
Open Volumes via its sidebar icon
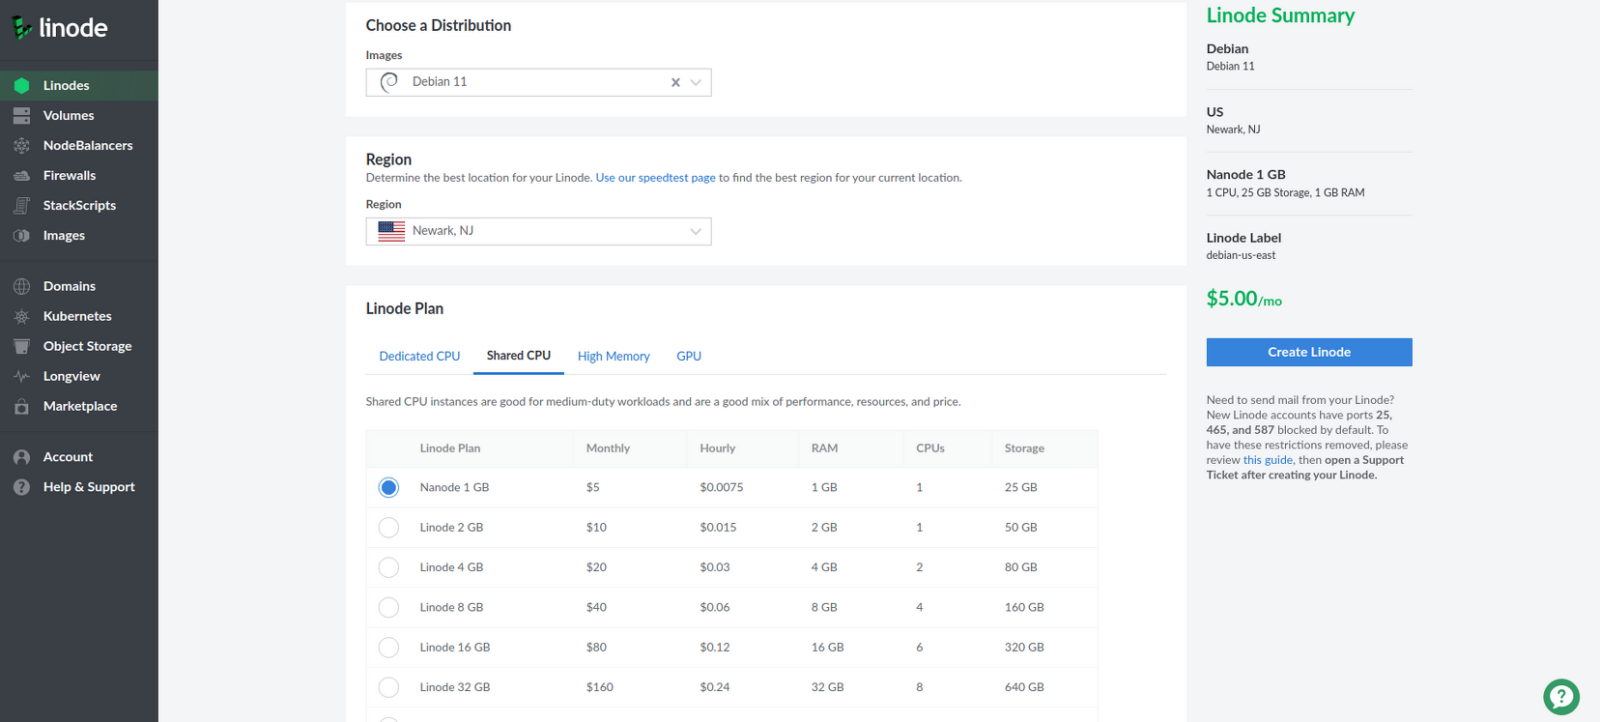22,116
